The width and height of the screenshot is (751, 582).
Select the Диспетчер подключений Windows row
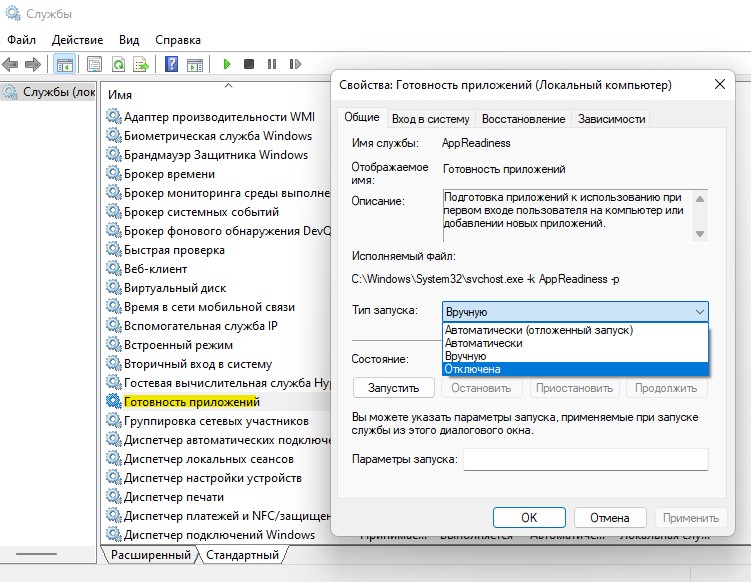click(x=217, y=535)
